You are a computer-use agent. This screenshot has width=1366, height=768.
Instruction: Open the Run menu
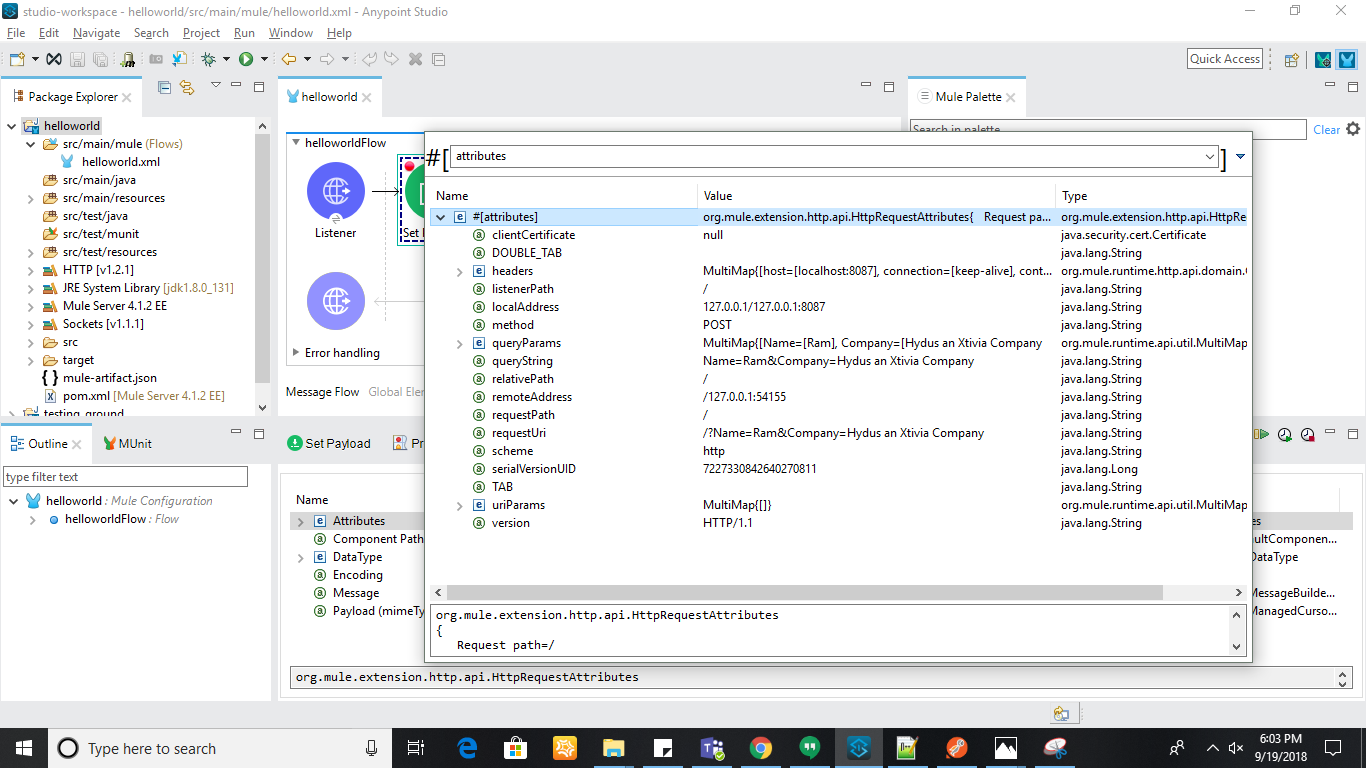[x=244, y=33]
